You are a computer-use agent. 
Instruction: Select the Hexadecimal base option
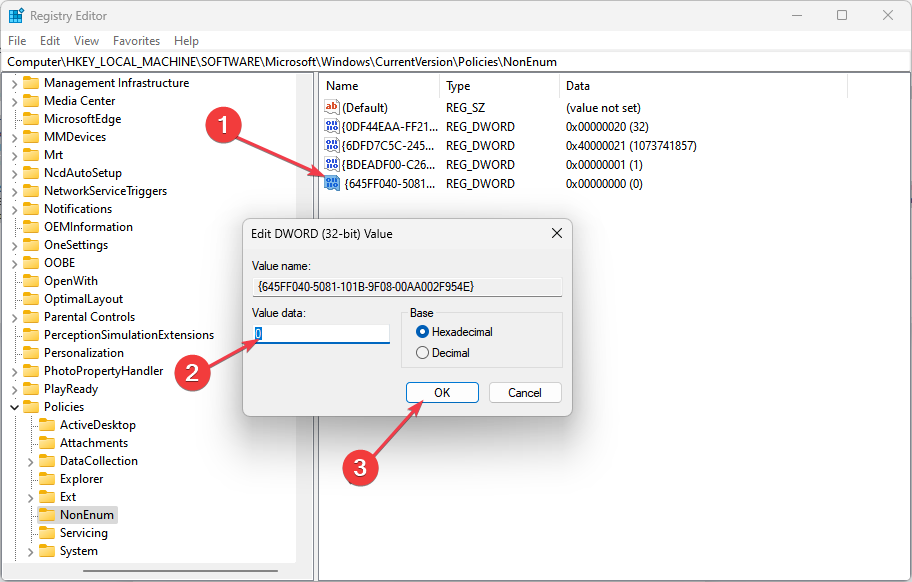coord(454,332)
